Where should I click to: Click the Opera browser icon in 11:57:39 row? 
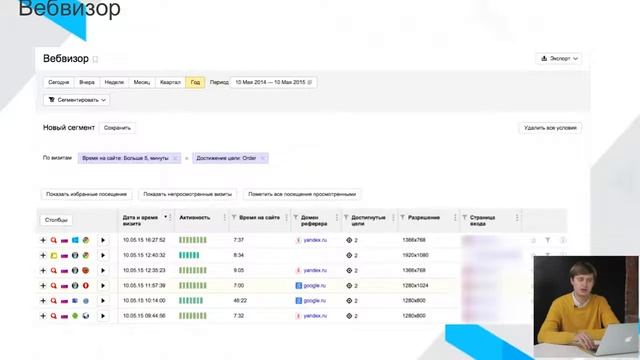86,286
